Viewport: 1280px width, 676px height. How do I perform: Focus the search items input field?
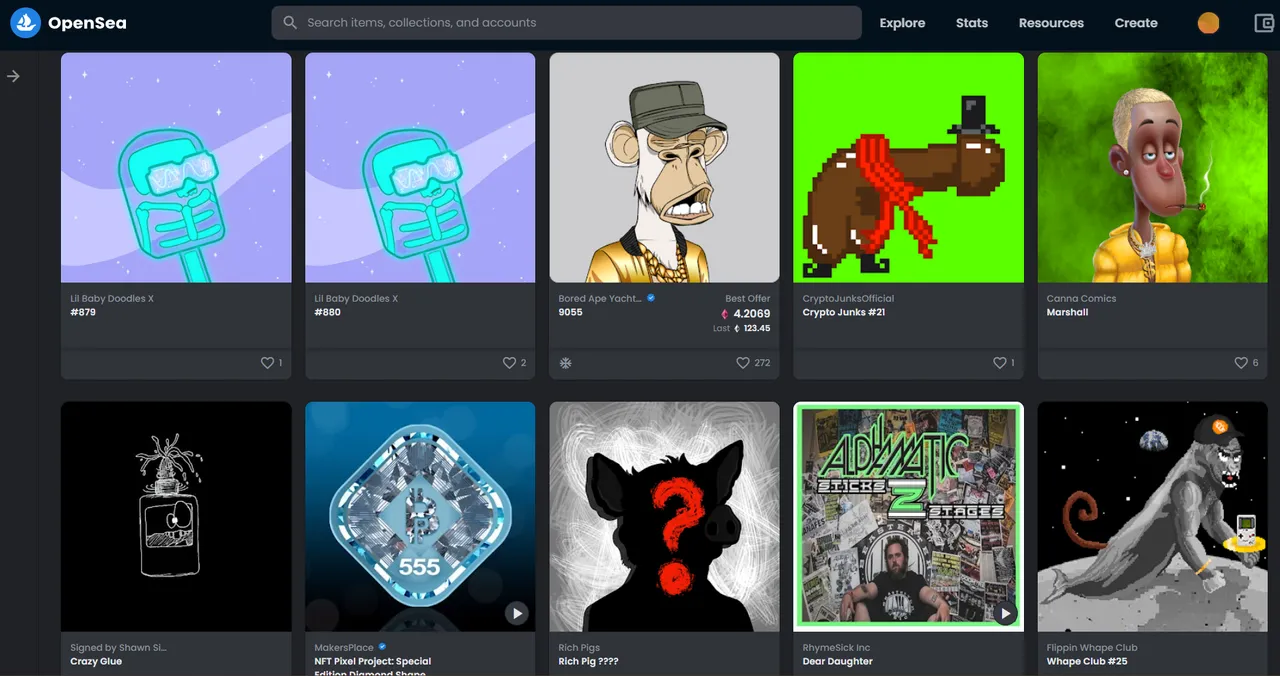click(566, 22)
